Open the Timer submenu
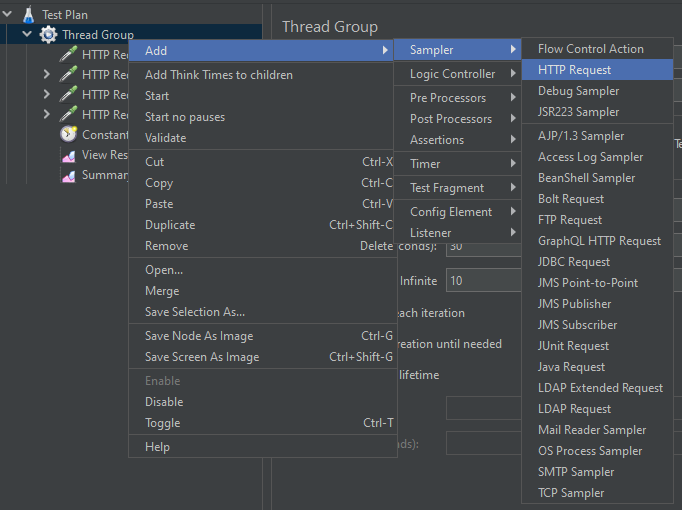Image resolution: width=682 pixels, height=510 pixels. 458,163
